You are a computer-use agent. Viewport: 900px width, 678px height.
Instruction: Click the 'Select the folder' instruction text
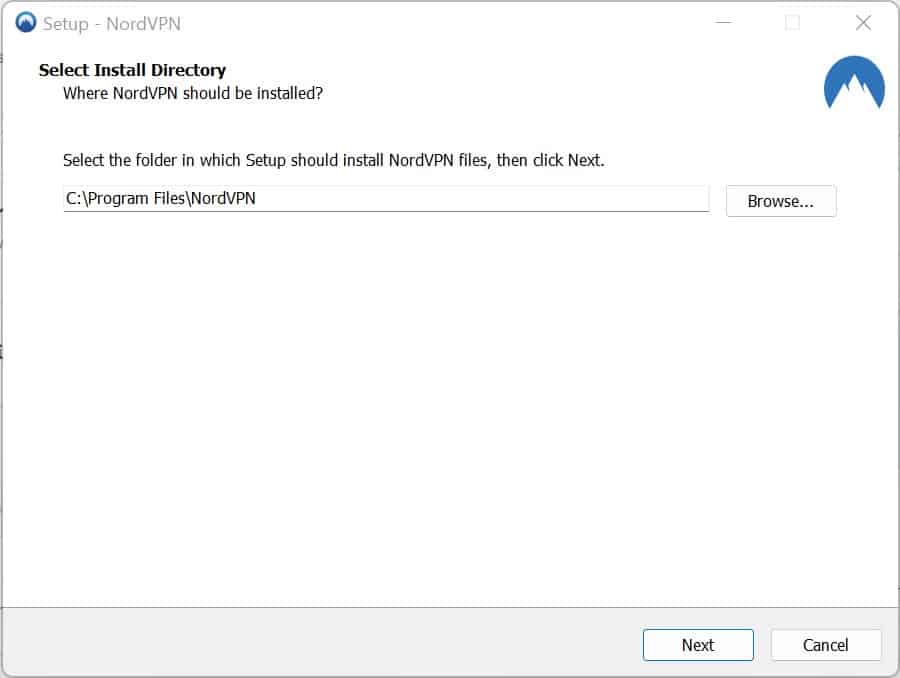(x=333, y=160)
